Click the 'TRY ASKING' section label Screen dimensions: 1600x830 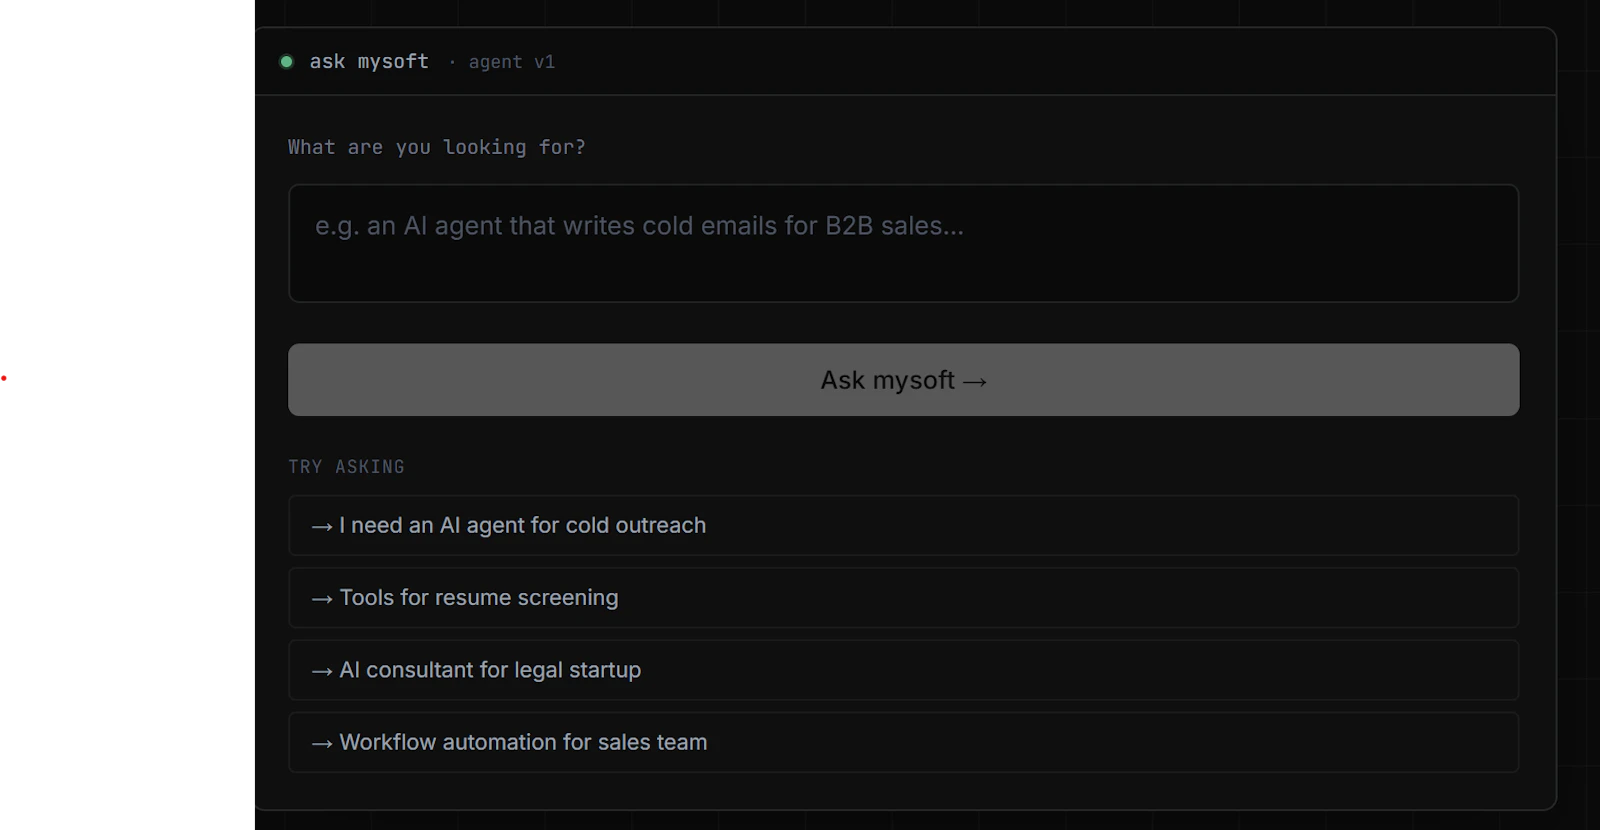(346, 467)
